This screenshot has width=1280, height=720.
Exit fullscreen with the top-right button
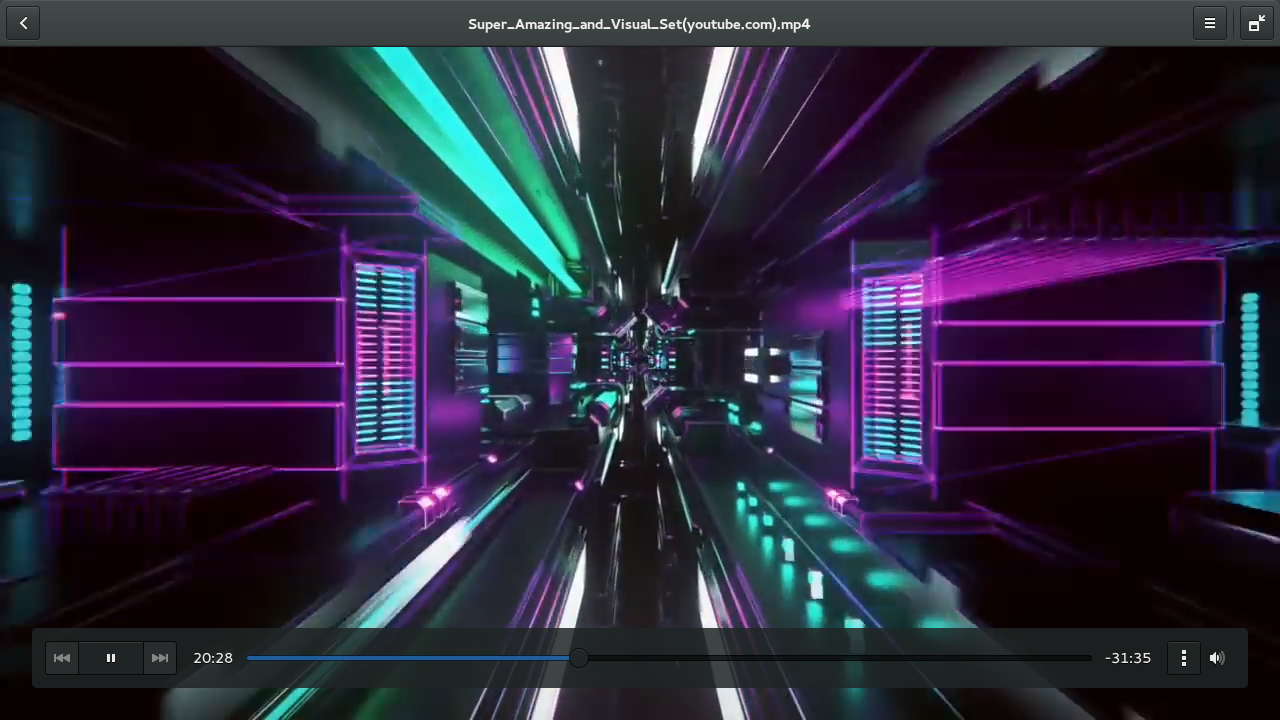(x=1256, y=23)
